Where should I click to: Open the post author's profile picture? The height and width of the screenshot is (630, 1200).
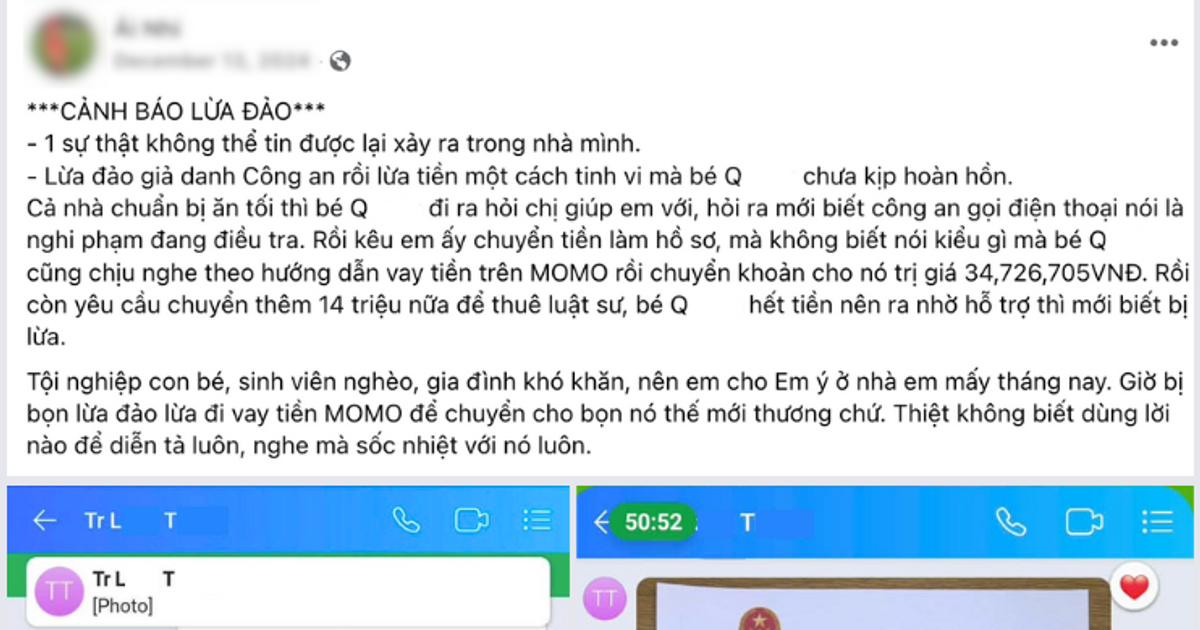click(x=64, y=43)
